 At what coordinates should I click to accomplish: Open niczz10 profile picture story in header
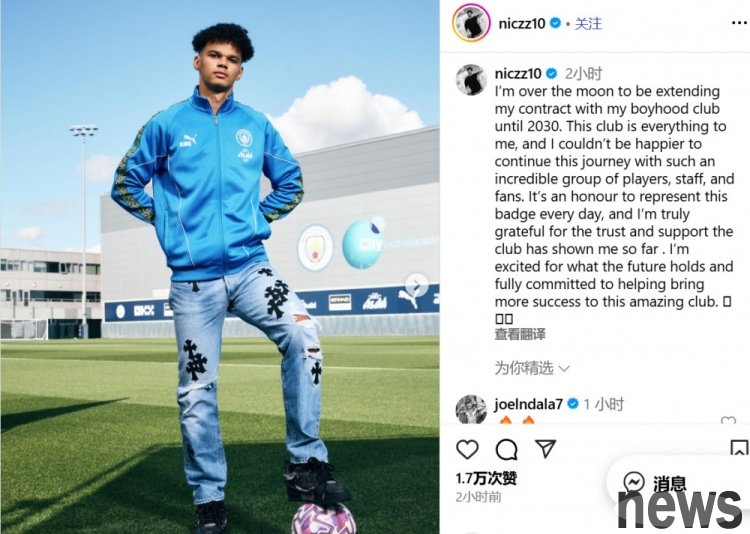tap(471, 22)
